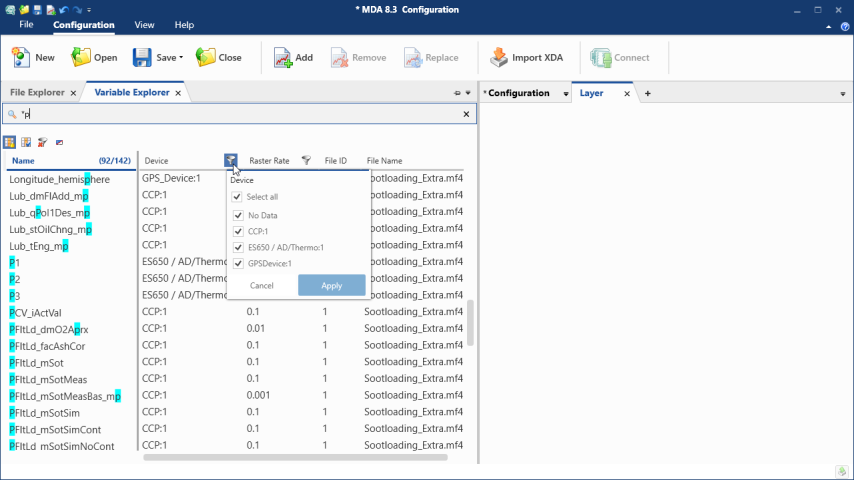Viewport: 854px width, 480px height.
Task: Click the Add measure file icon
Action: click(x=283, y=57)
